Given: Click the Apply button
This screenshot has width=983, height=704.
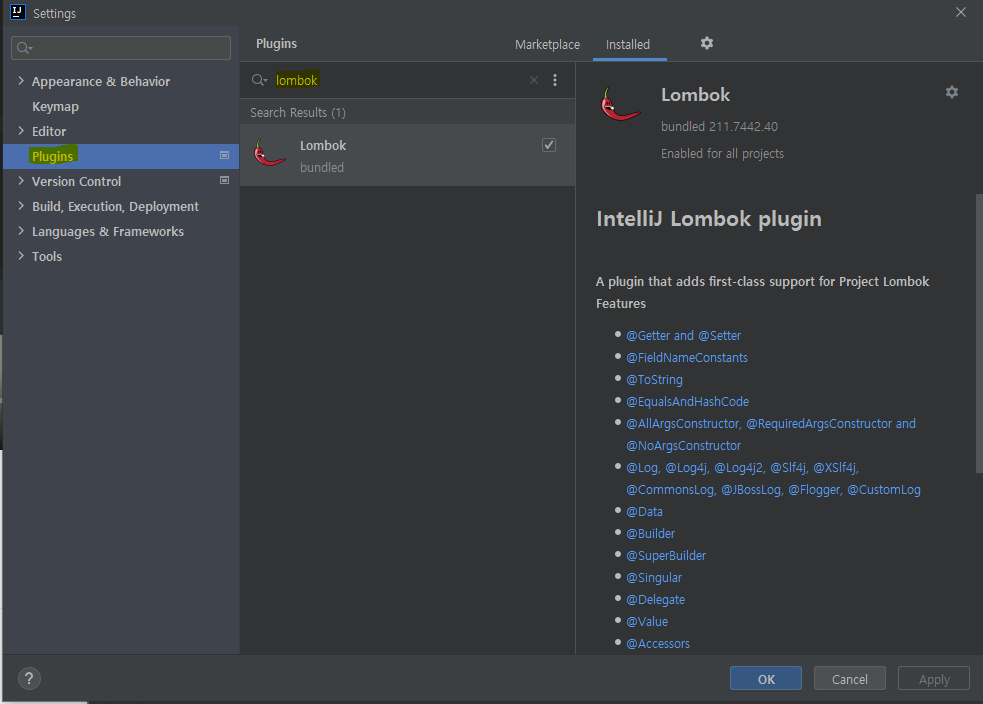Looking at the screenshot, I should [933, 679].
